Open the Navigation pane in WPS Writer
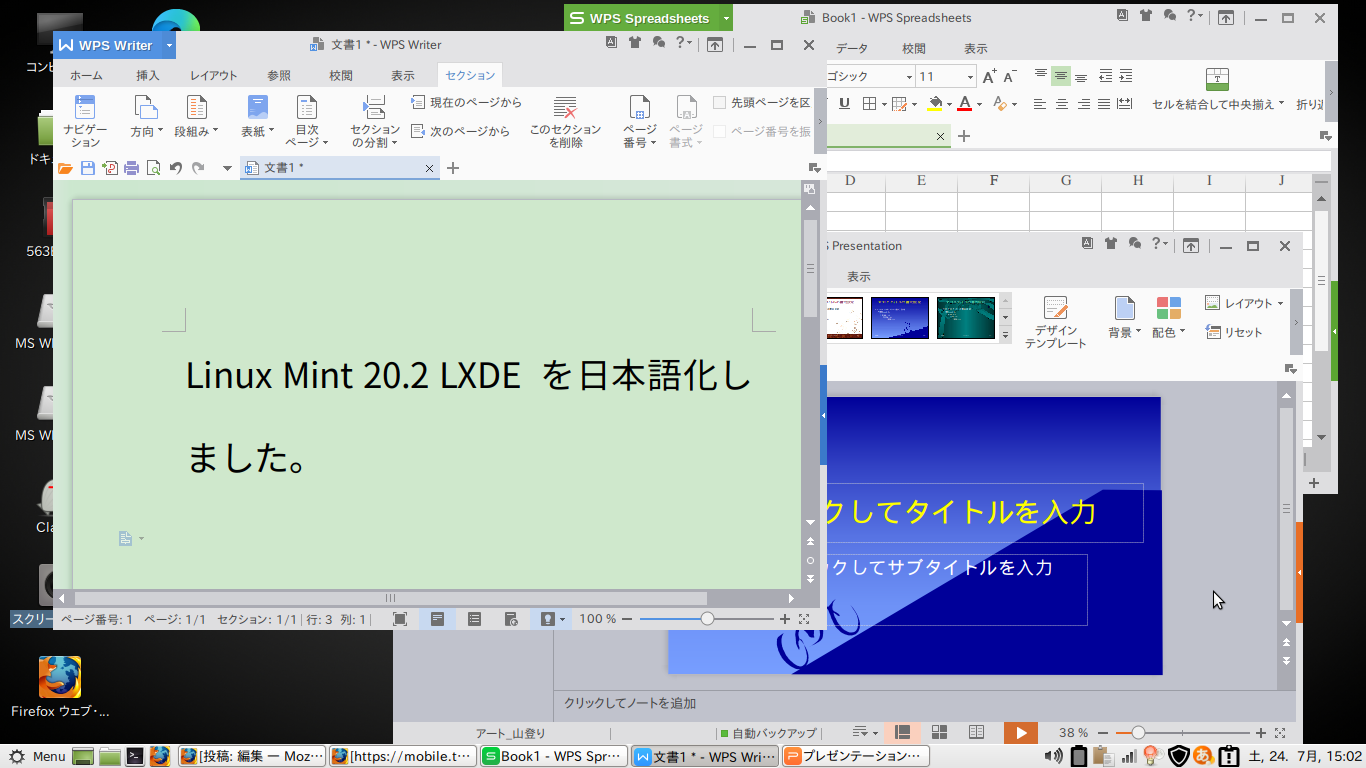 [85, 121]
